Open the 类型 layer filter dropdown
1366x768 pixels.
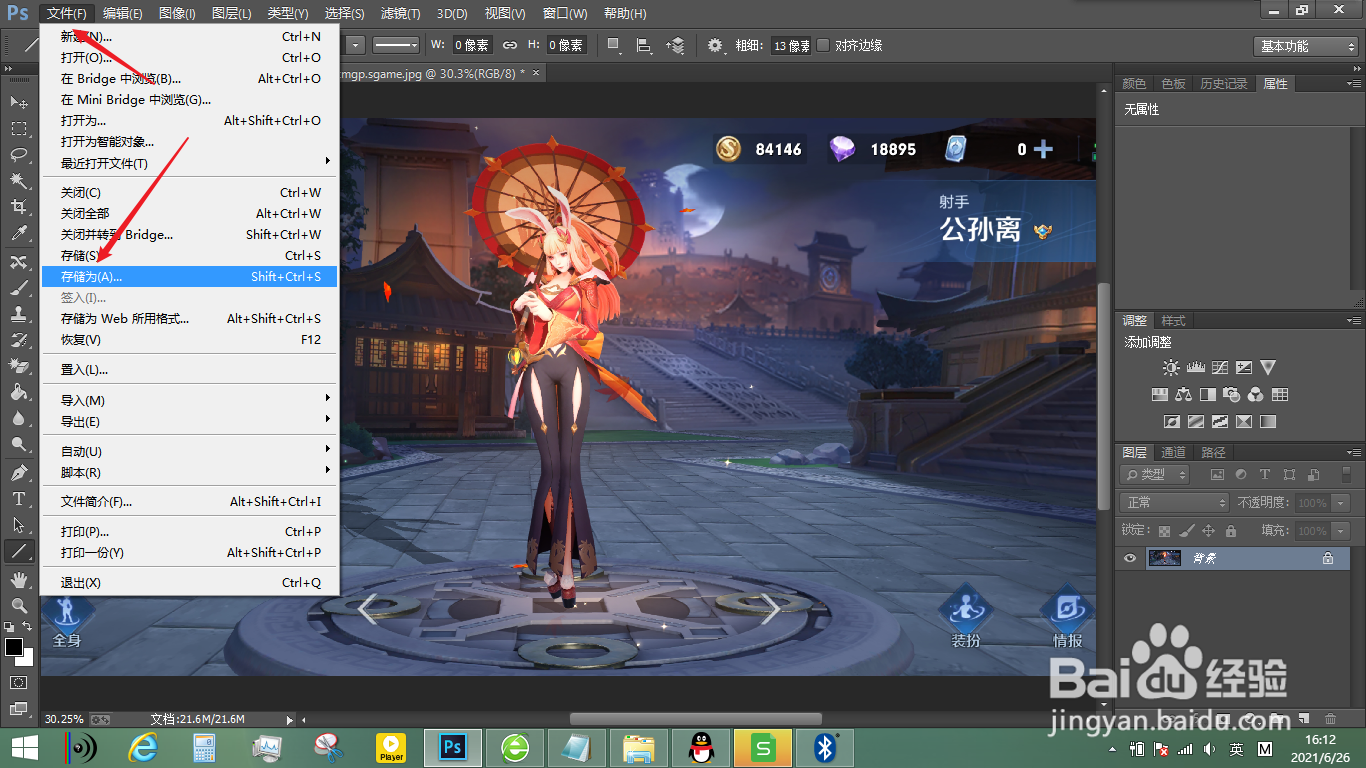point(1154,475)
